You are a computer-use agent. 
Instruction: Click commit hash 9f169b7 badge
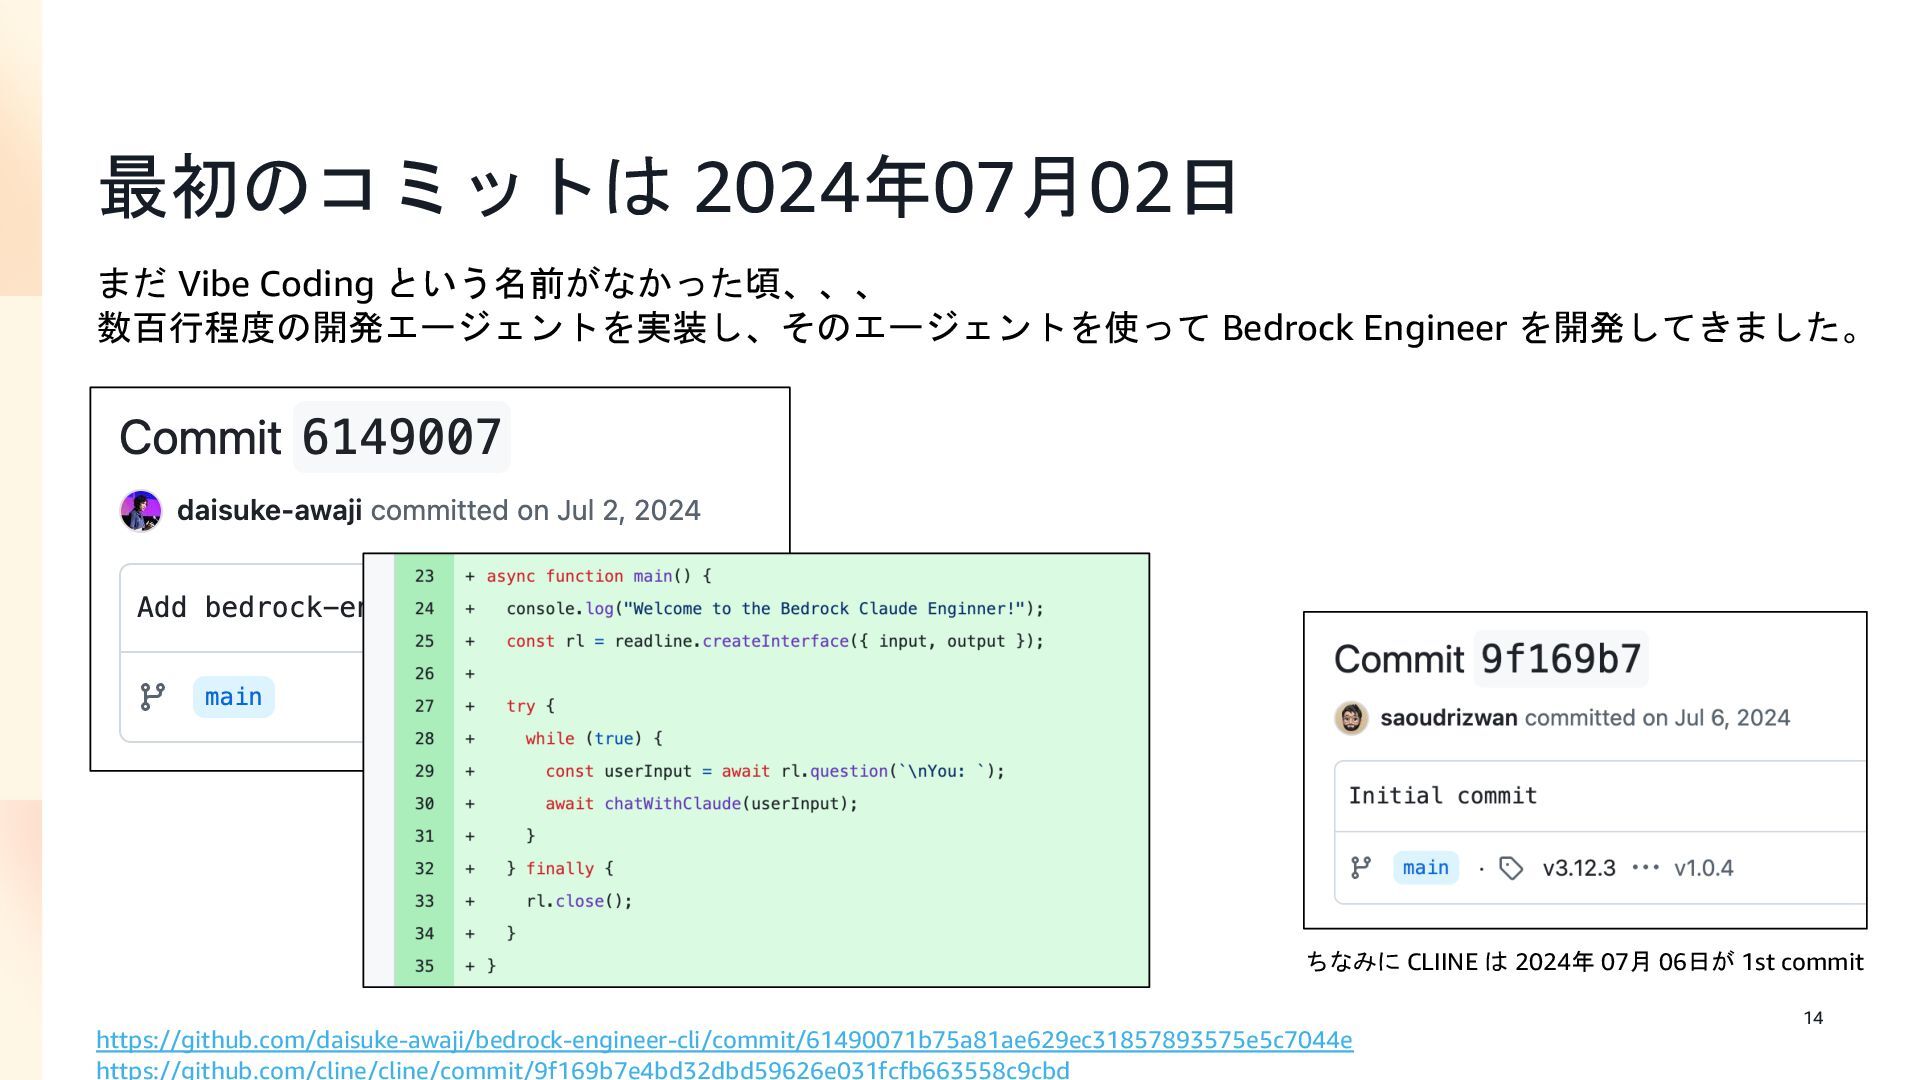tap(1560, 659)
